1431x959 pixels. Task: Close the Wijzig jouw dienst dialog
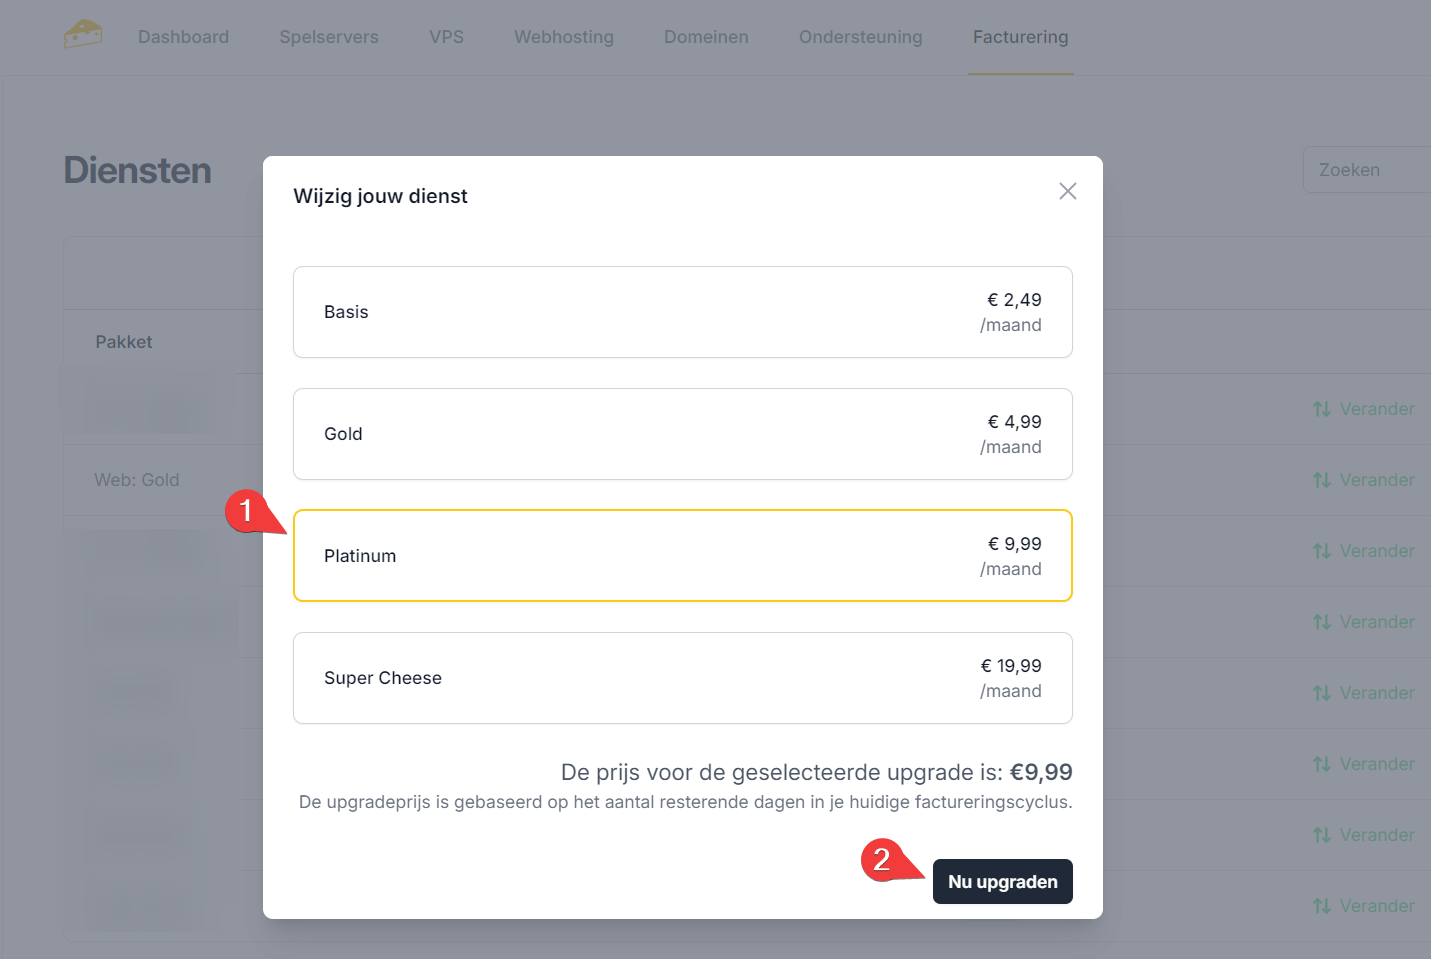pos(1067,191)
